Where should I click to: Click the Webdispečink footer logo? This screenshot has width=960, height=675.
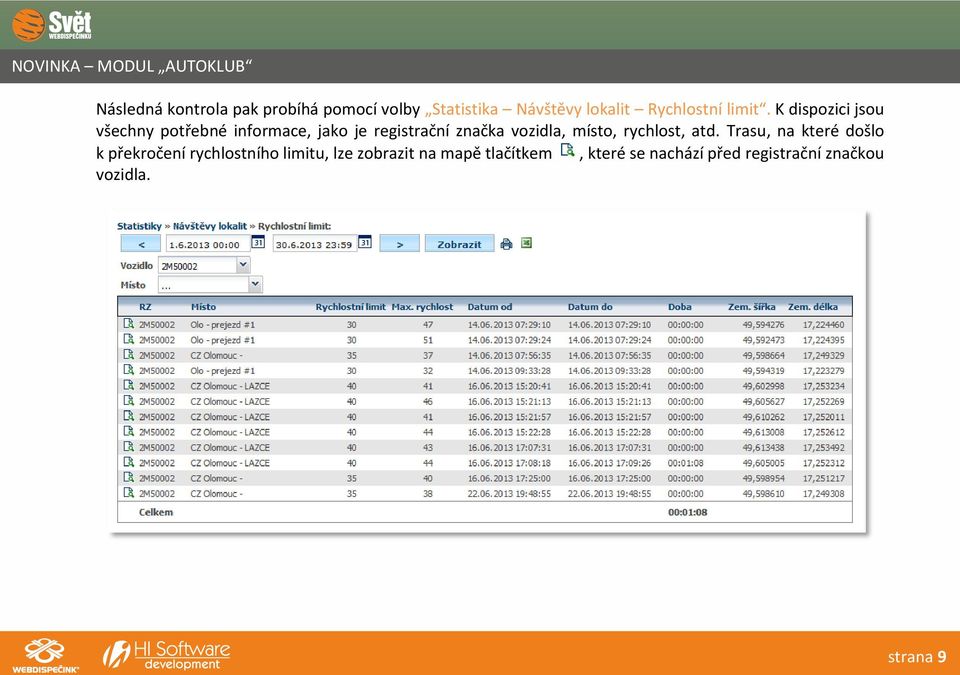pos(45,655)
